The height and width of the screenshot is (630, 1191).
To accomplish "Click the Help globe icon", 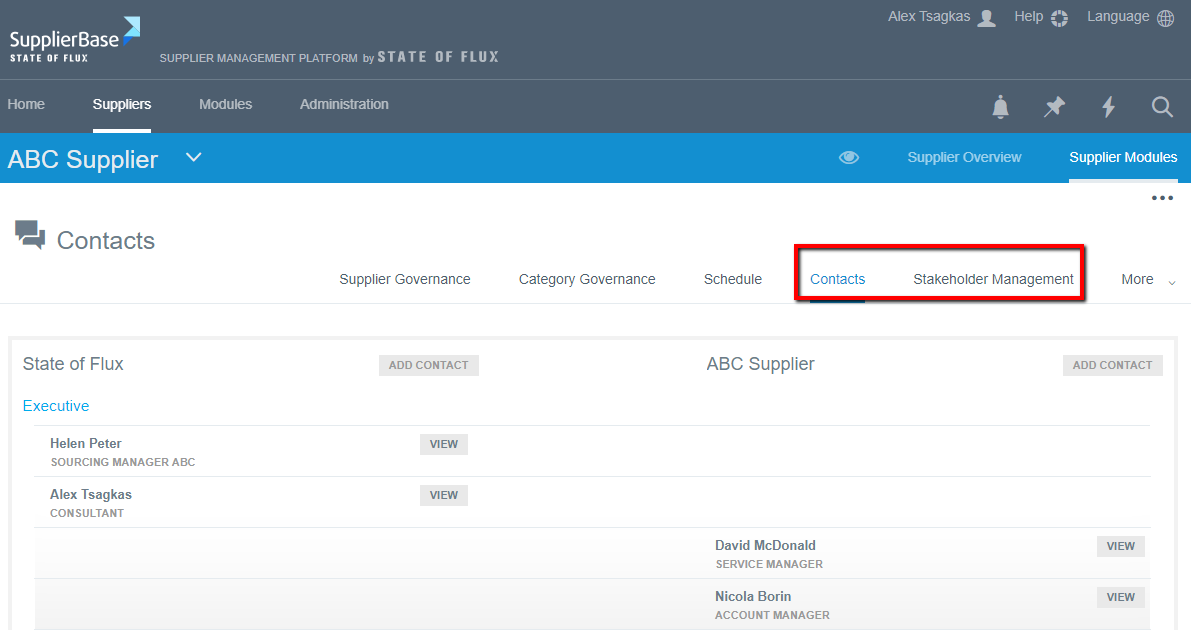I will [1058, 17].
